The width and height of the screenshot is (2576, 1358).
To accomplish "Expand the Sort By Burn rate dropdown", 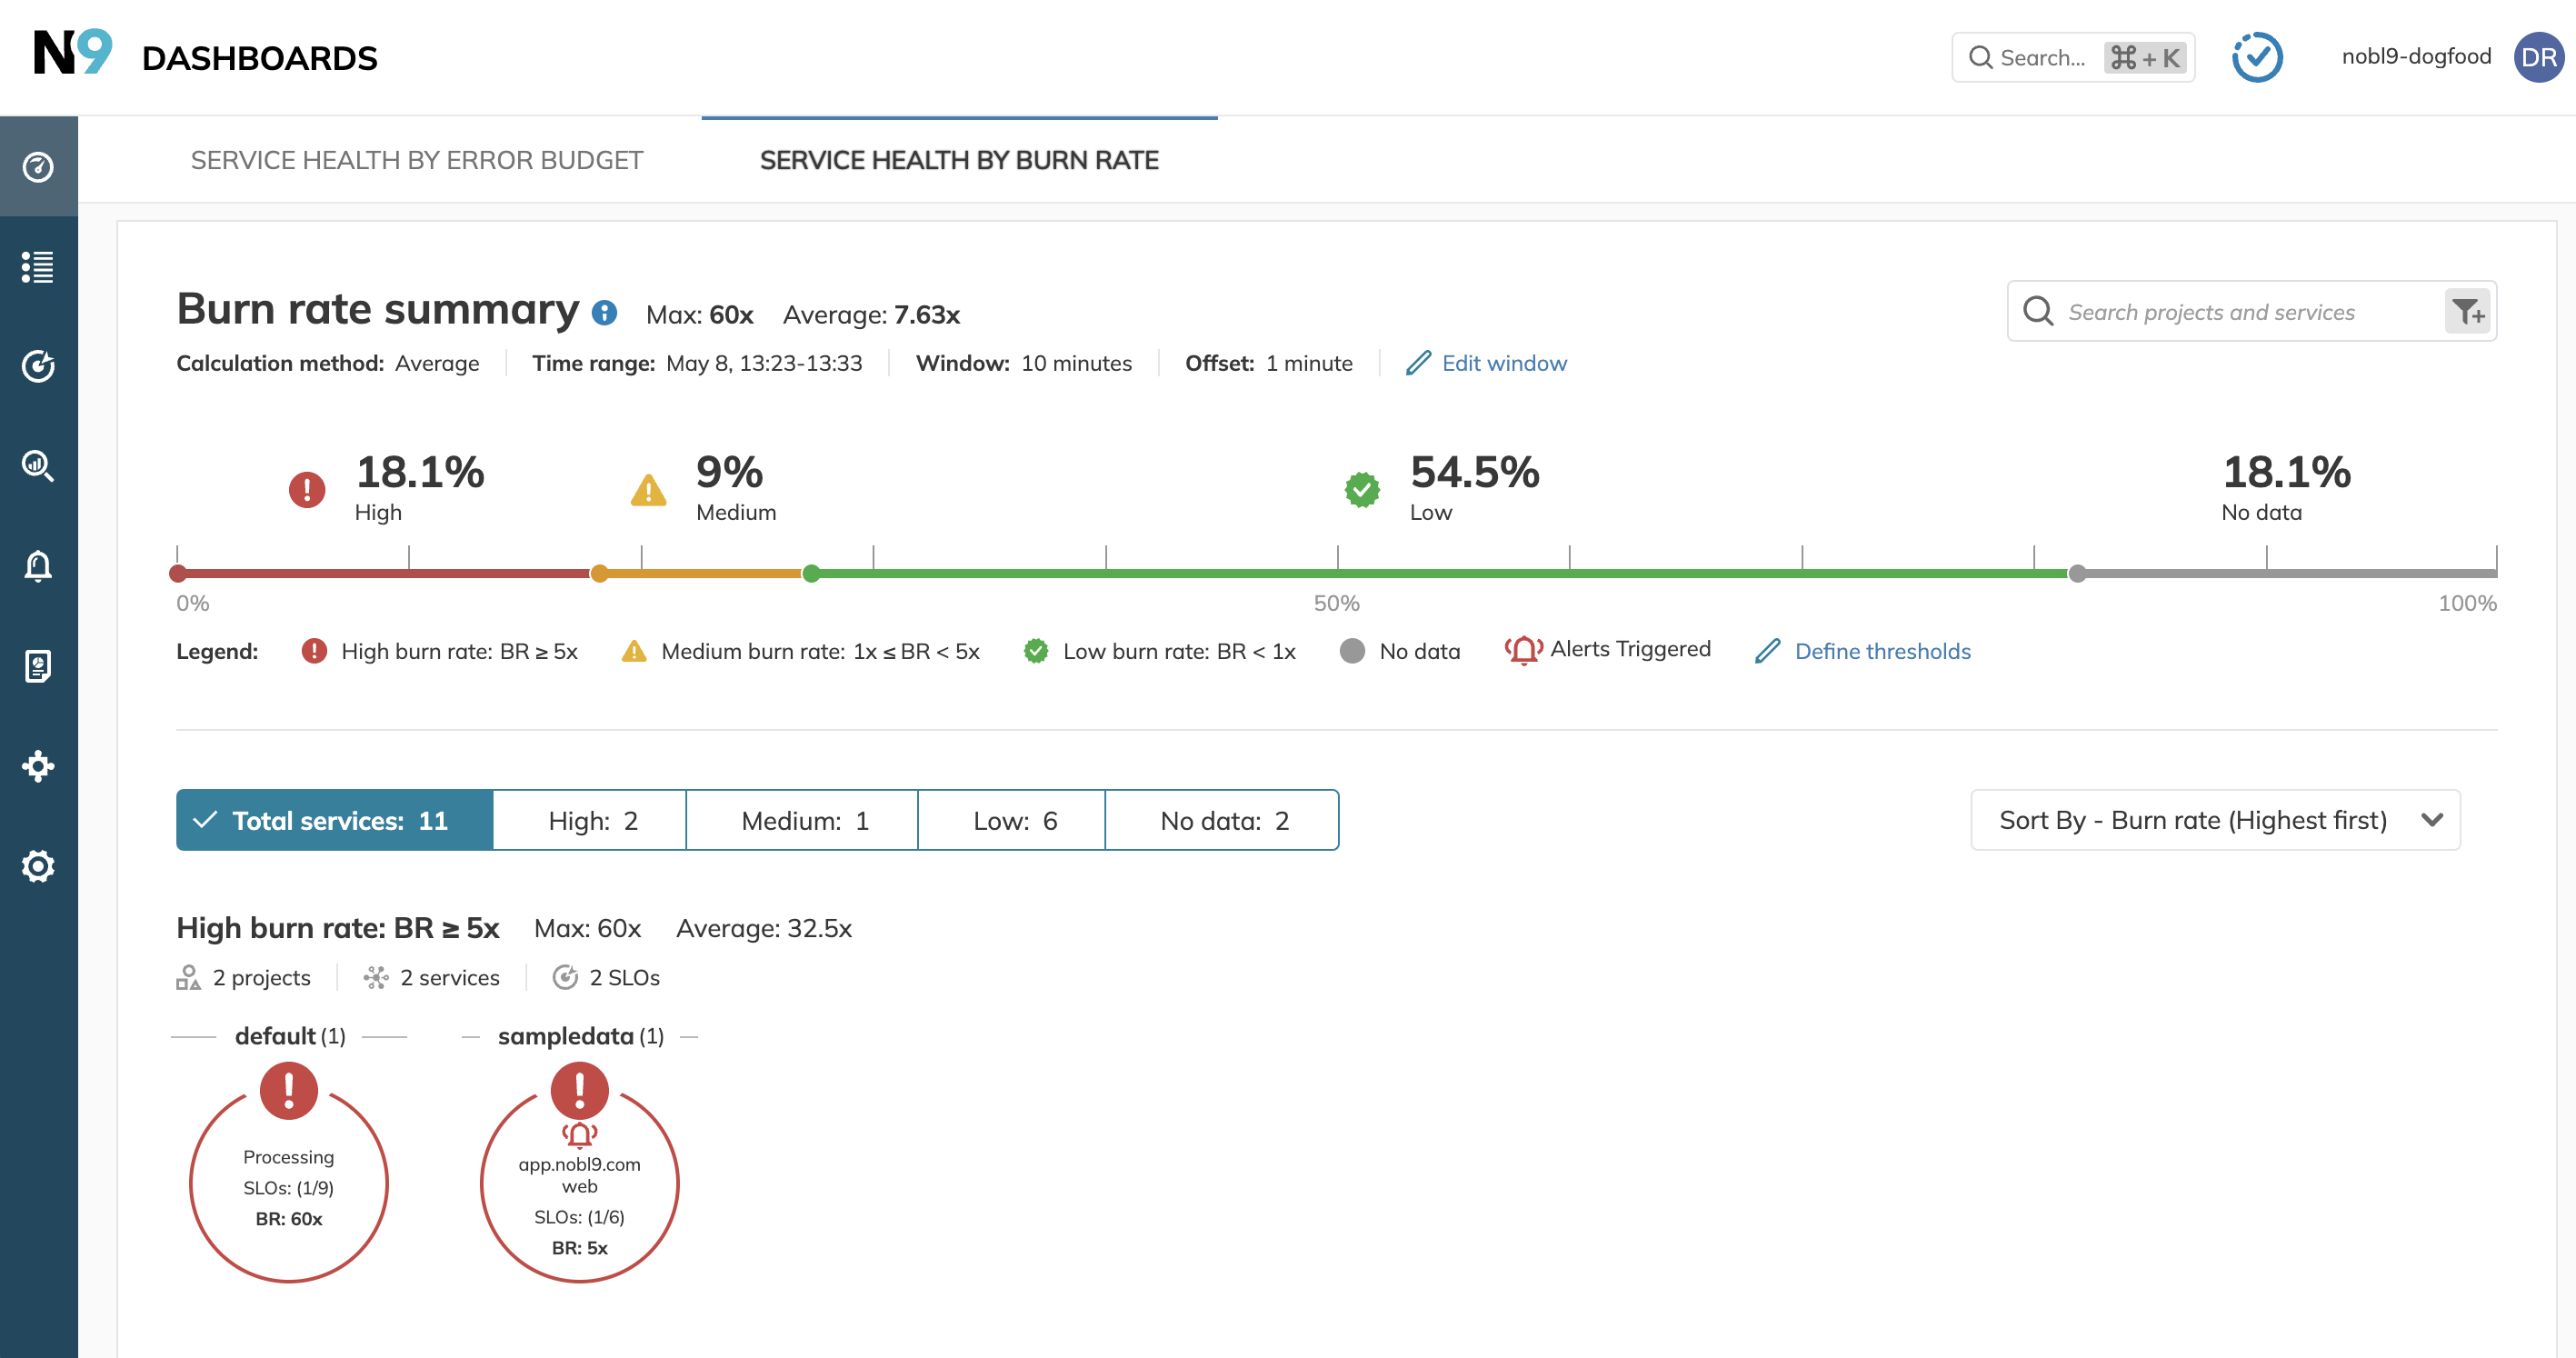I will [2214, 820].
